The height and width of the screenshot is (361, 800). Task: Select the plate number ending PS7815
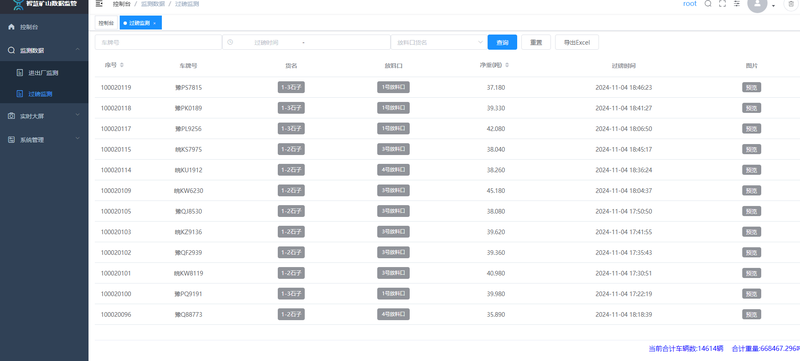(188, 88)
